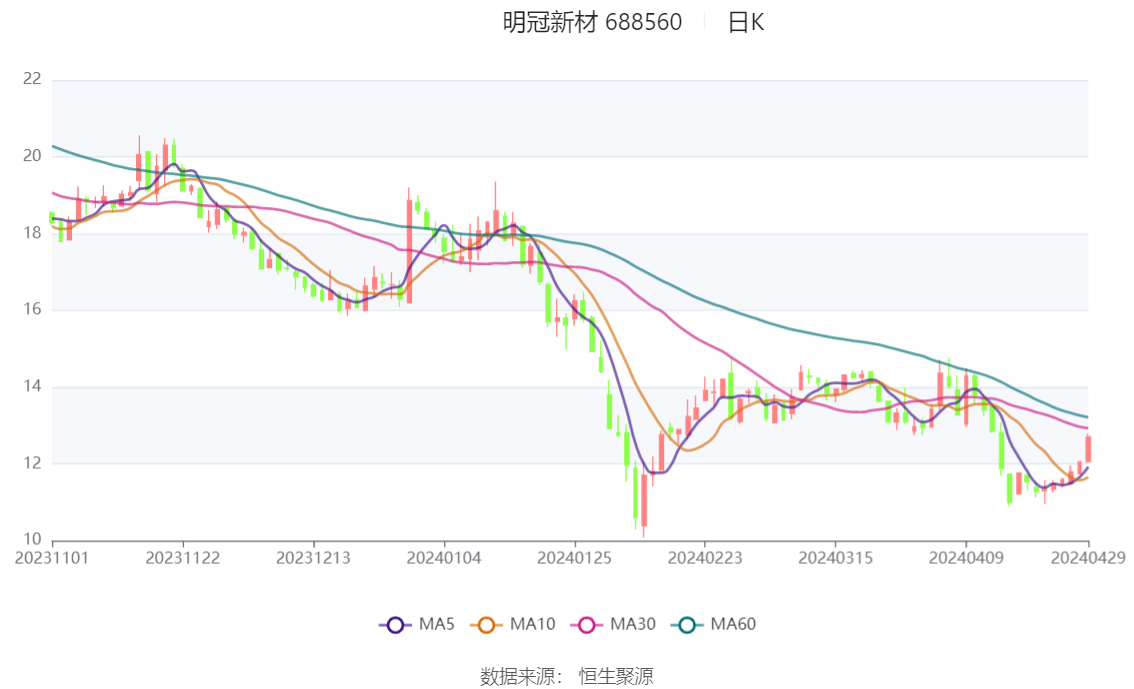Click the 22 price axis label
Screen dimensions: 1134x689
click(x=32, y=79)
